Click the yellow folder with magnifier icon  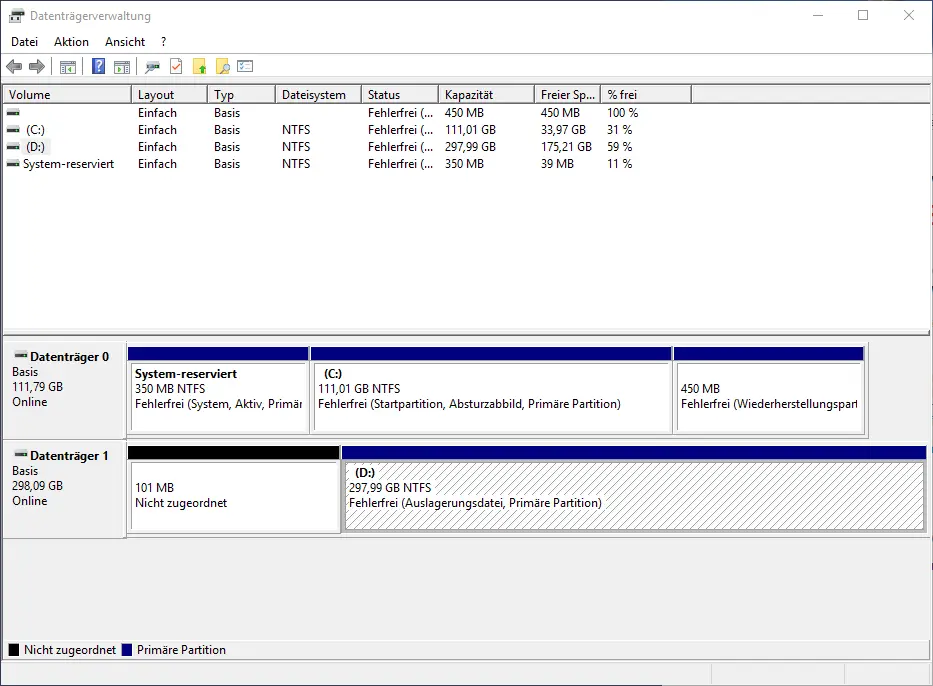pos(223,67)
